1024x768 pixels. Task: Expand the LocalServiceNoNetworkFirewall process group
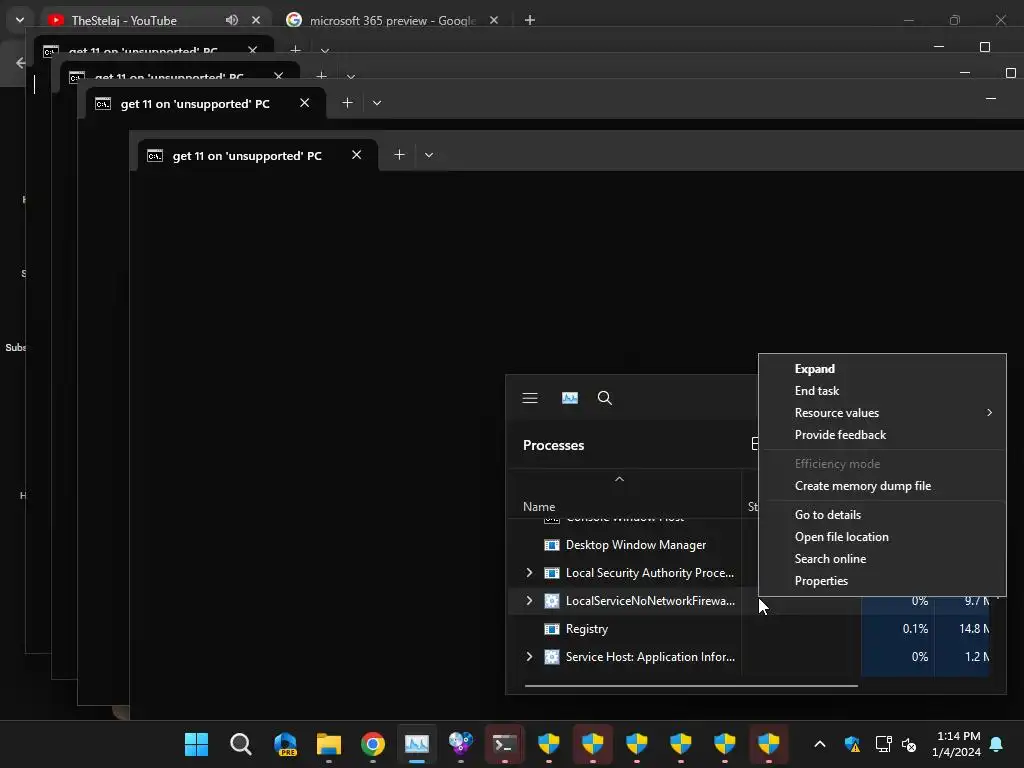click(529, 601)
